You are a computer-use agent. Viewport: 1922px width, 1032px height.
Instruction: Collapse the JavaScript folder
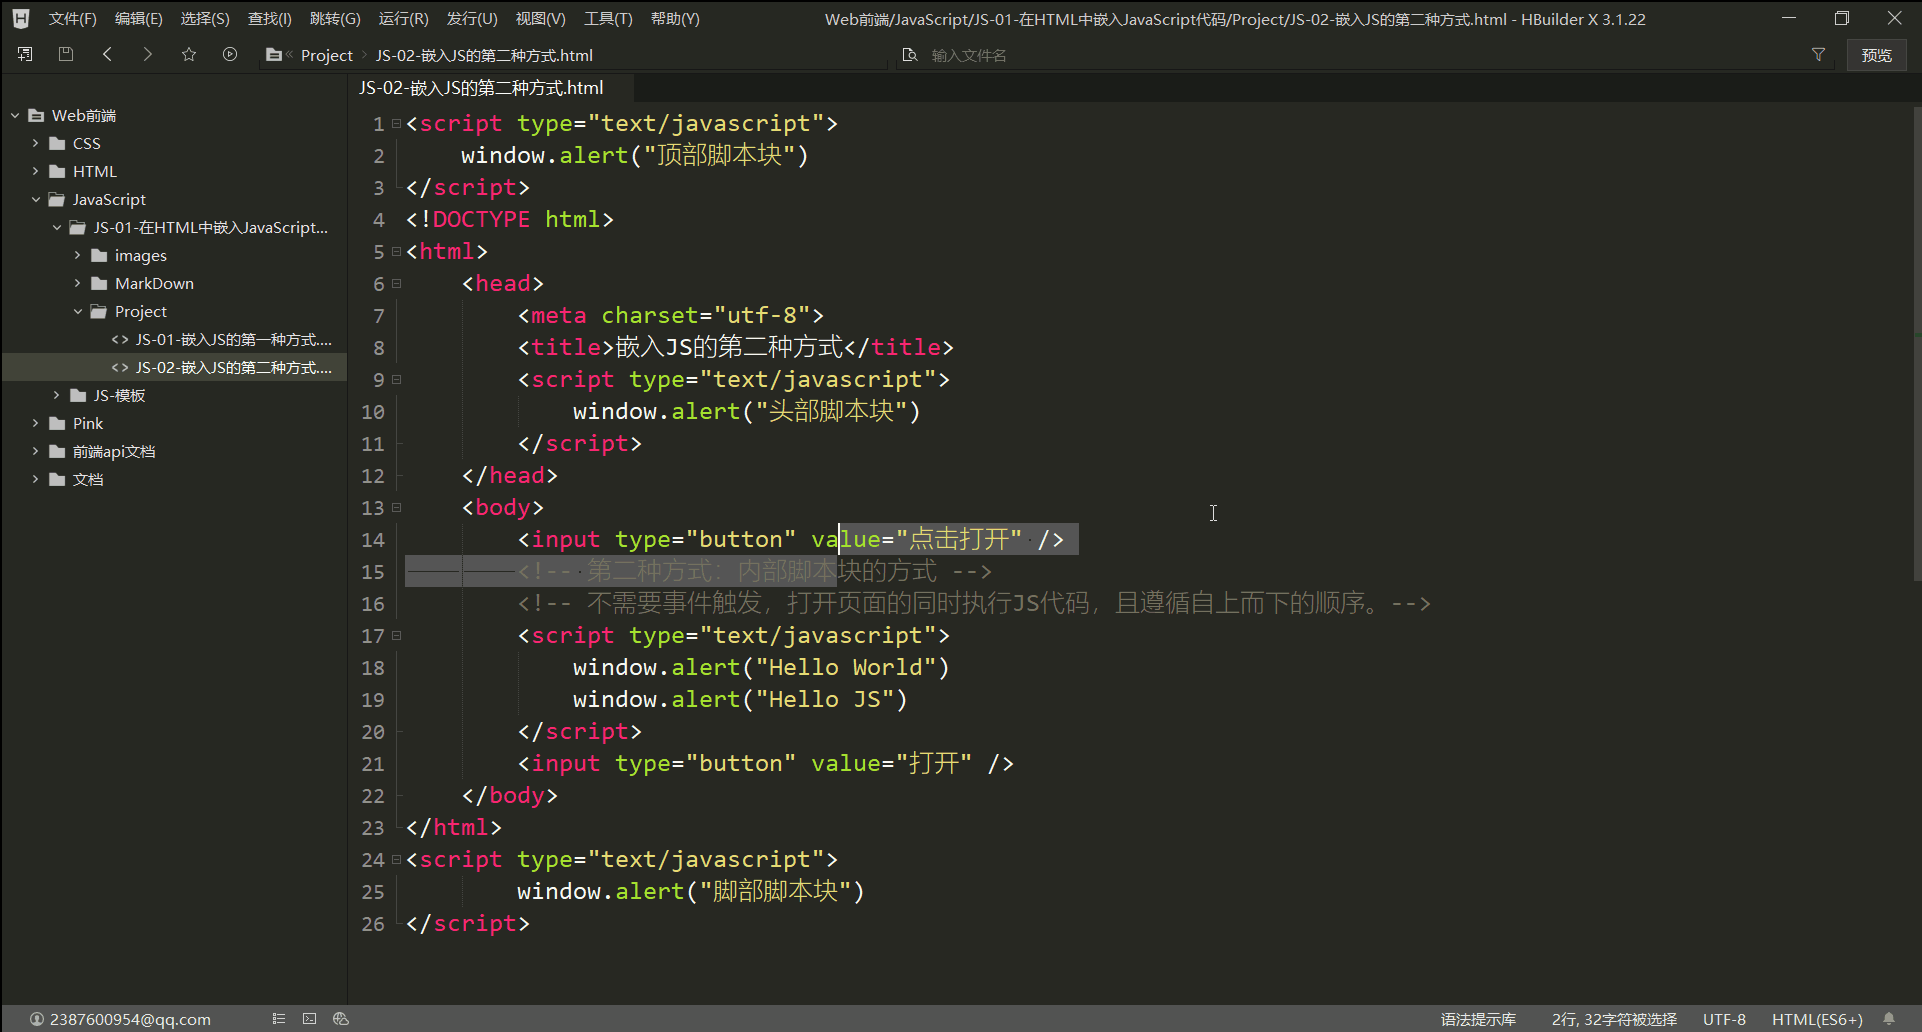pos(36,200)
